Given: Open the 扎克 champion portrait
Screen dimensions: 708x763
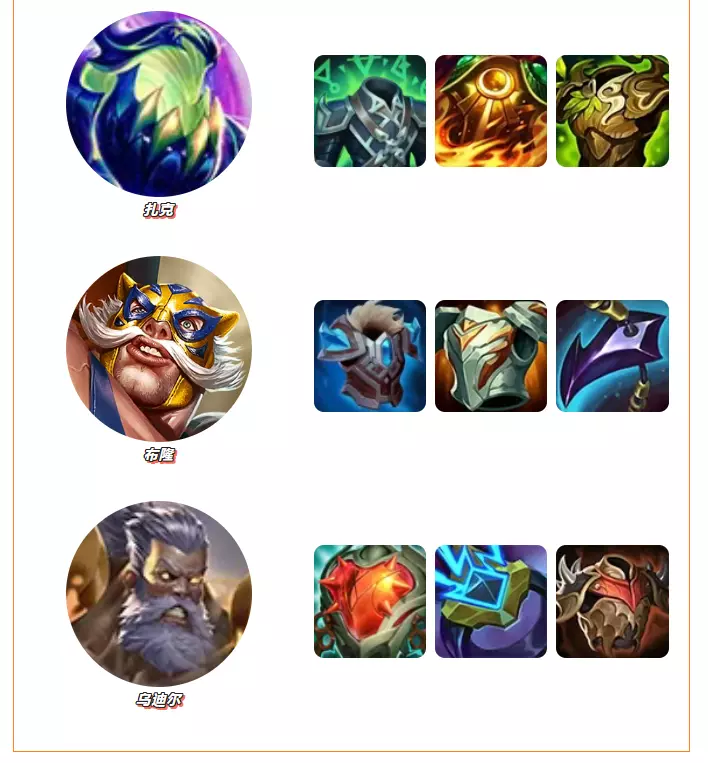Looking at the screenshot, I should click(159, 104).
